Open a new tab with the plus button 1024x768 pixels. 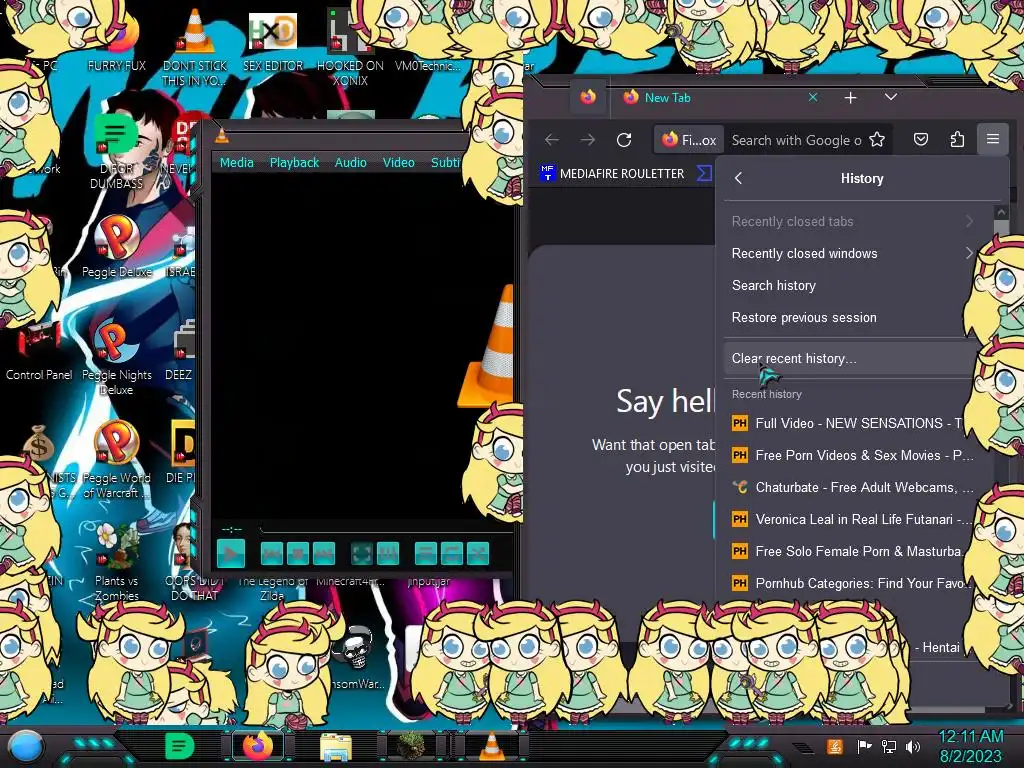(x=850, y=98)
